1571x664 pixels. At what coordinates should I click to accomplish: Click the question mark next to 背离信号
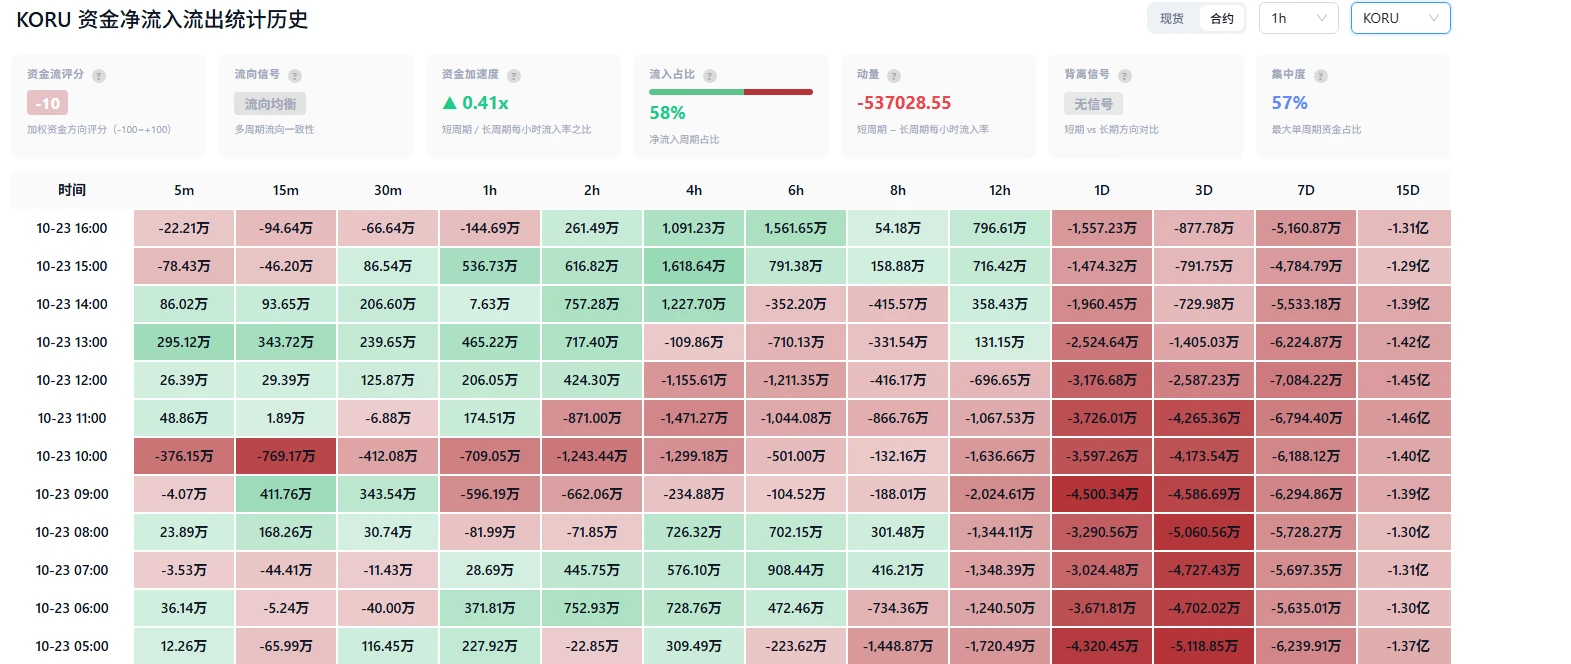tap(1125, 76)
